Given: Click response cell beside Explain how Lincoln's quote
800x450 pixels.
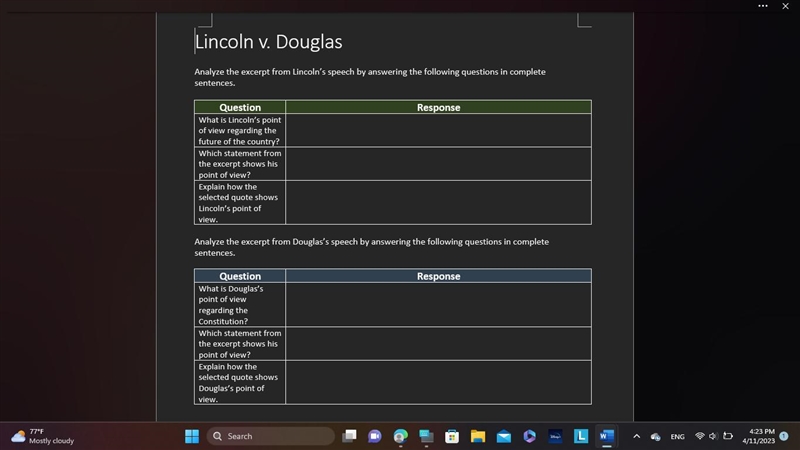Looking at the screenshot, I should 438,202.
